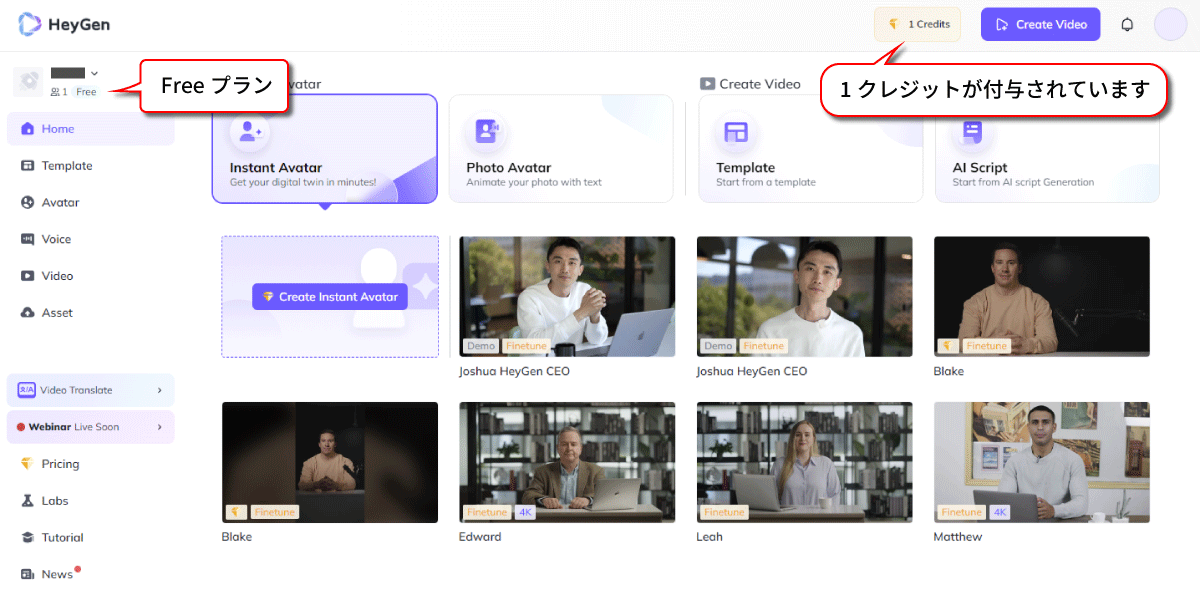Click the Pricing diamond icon
The image size is (1200, 600).
tap(28, 464)
